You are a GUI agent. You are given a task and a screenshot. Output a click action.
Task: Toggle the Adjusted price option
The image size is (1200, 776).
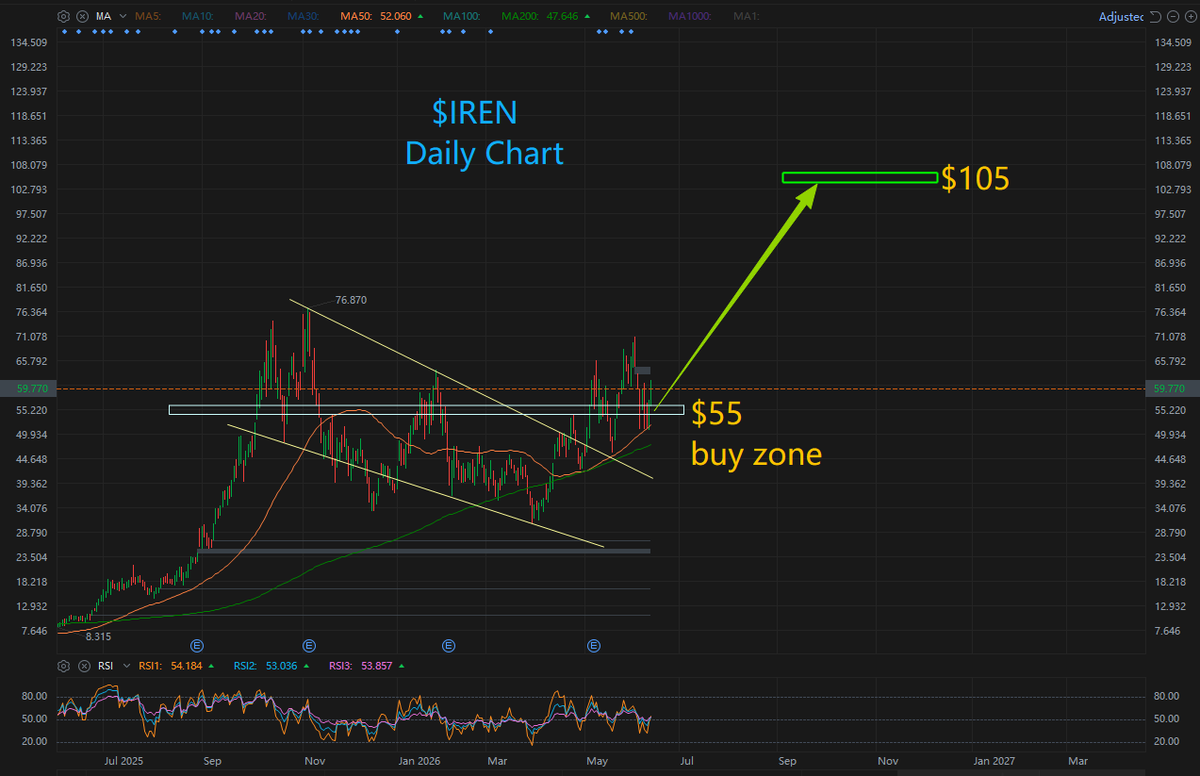(1121, 17)
